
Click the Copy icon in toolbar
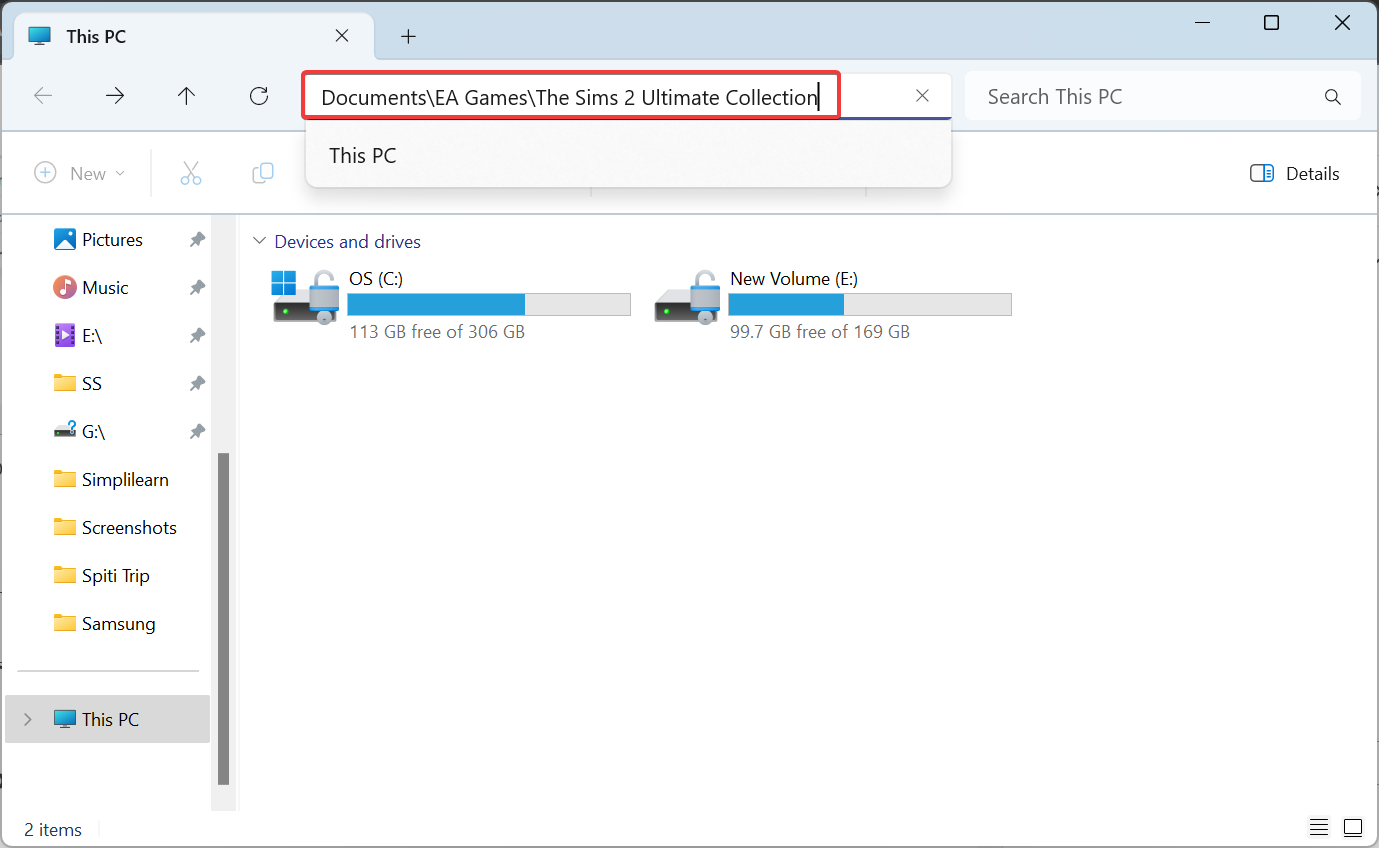(x=263, y=173)
